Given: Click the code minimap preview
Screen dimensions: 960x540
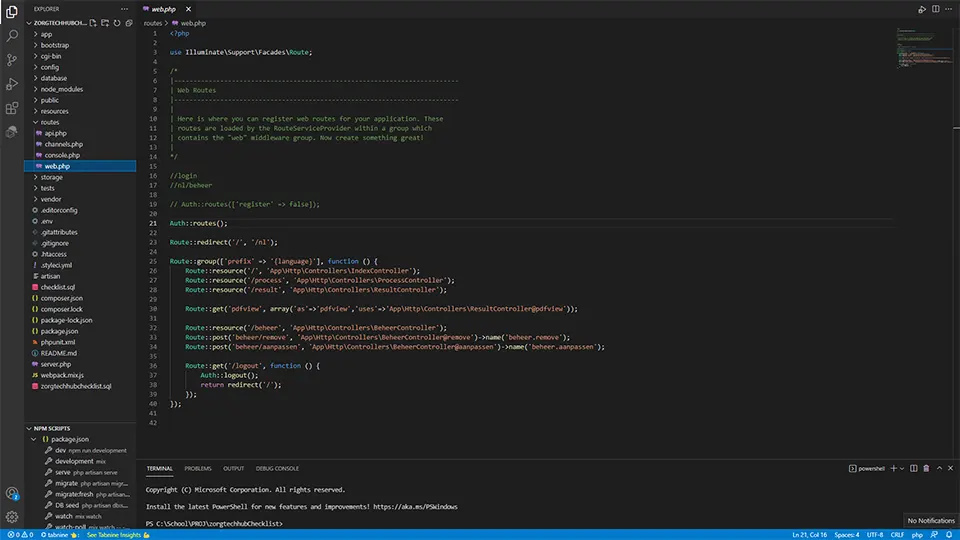Looking at the screenshot, I should [924, 48].
